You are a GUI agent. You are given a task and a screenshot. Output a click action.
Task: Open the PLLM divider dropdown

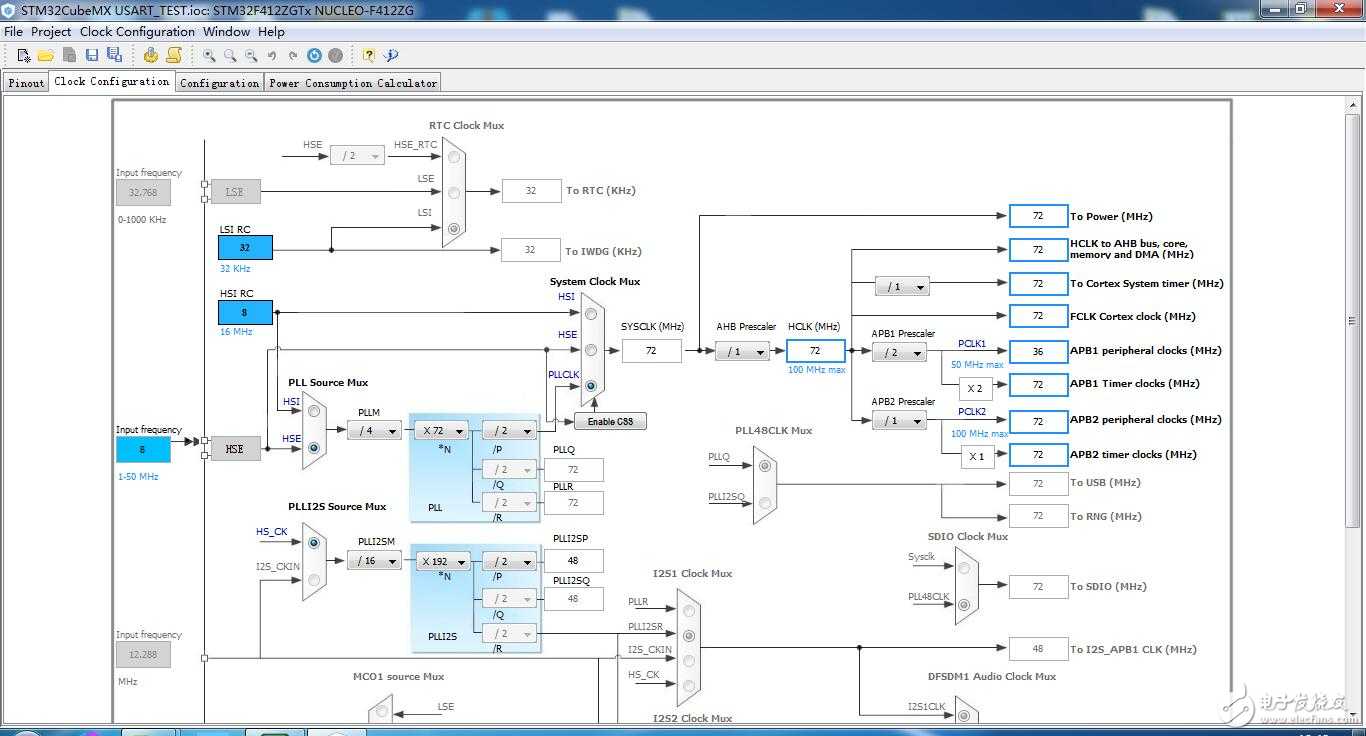(x=374, y=431)
